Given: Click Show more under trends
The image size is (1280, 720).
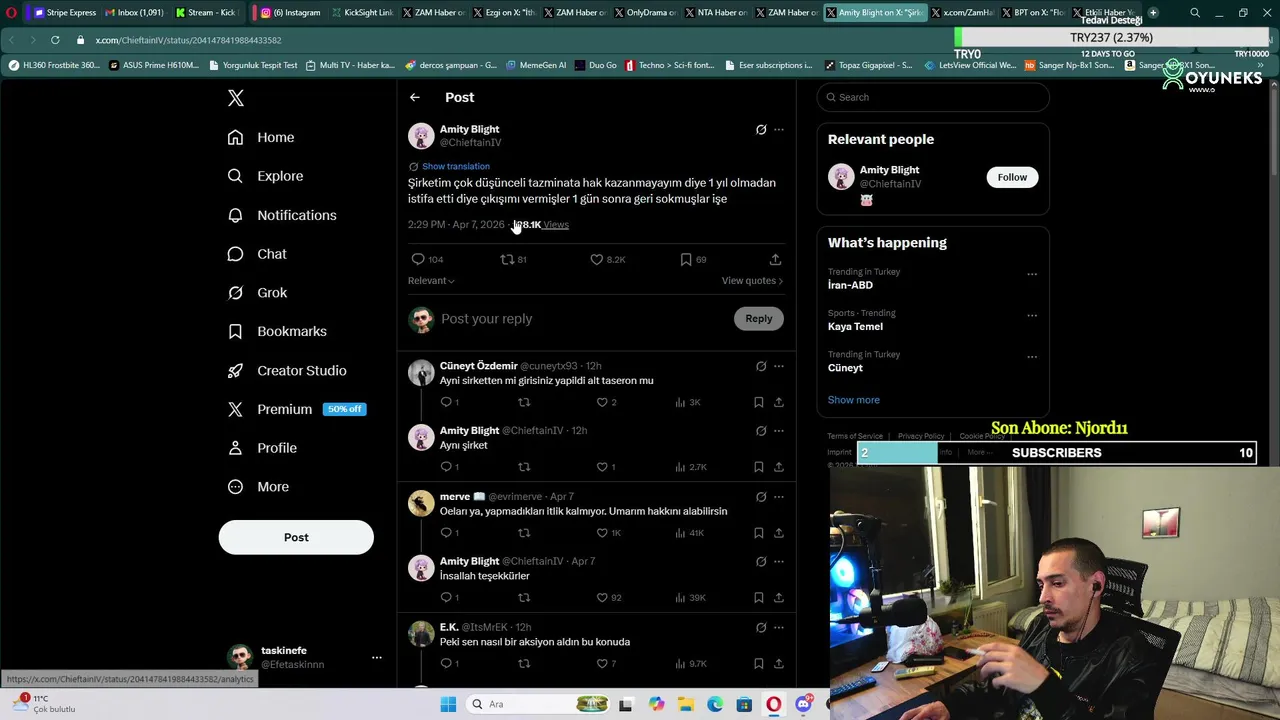Looking at the screenshot, I should click(854, 400).
